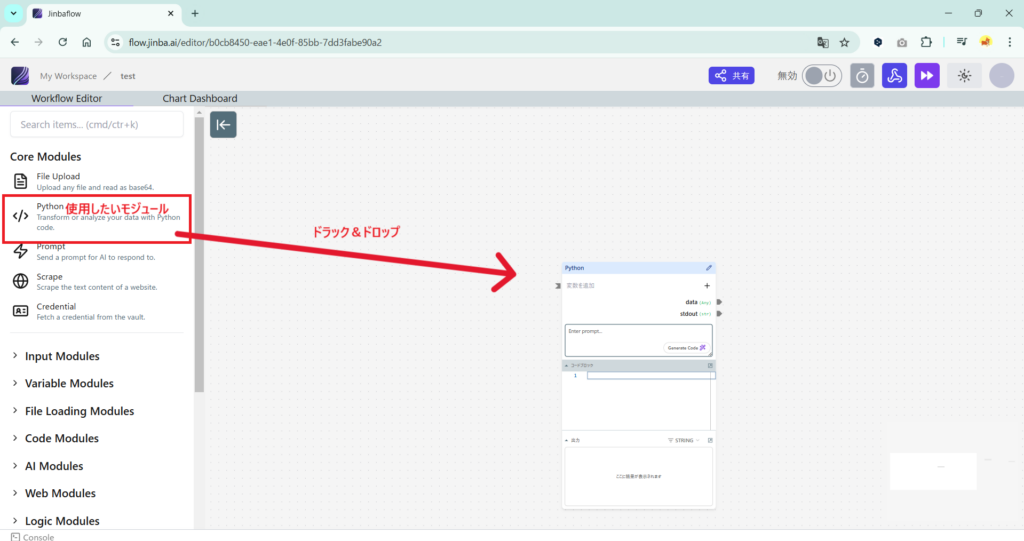The image size is (1024, 541).
Task: Click the File Upload module icon
Action: (x=20, y=181)
